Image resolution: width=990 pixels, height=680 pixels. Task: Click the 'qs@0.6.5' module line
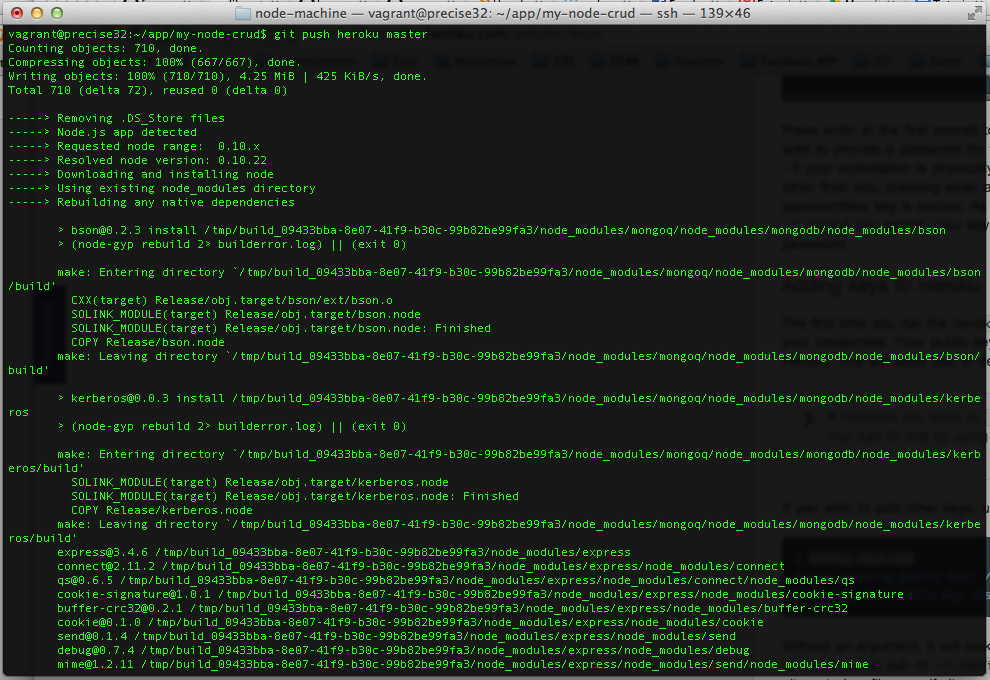456,580
